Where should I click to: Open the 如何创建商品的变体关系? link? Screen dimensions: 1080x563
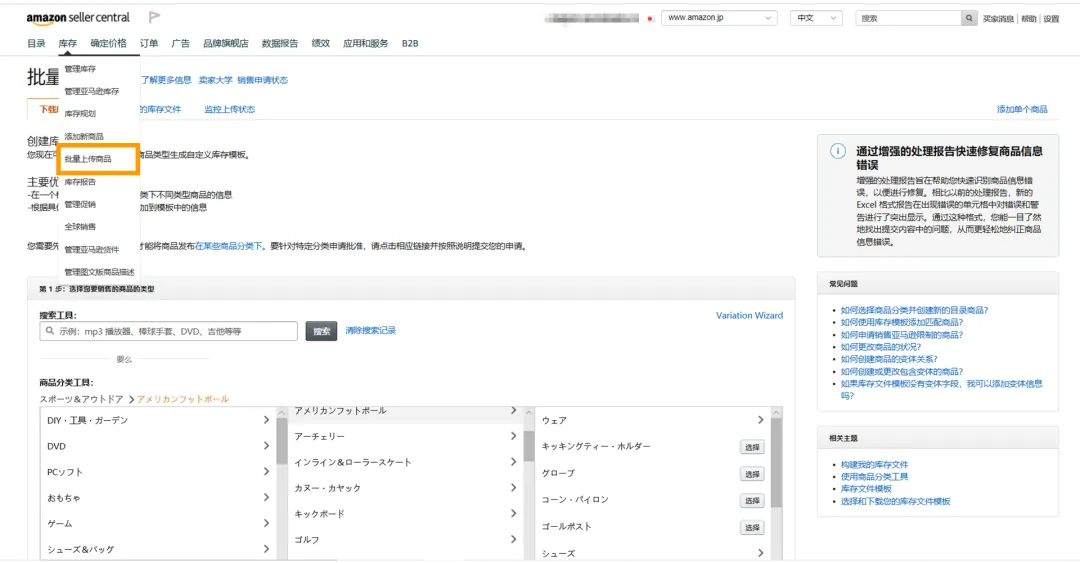(889, 359)
